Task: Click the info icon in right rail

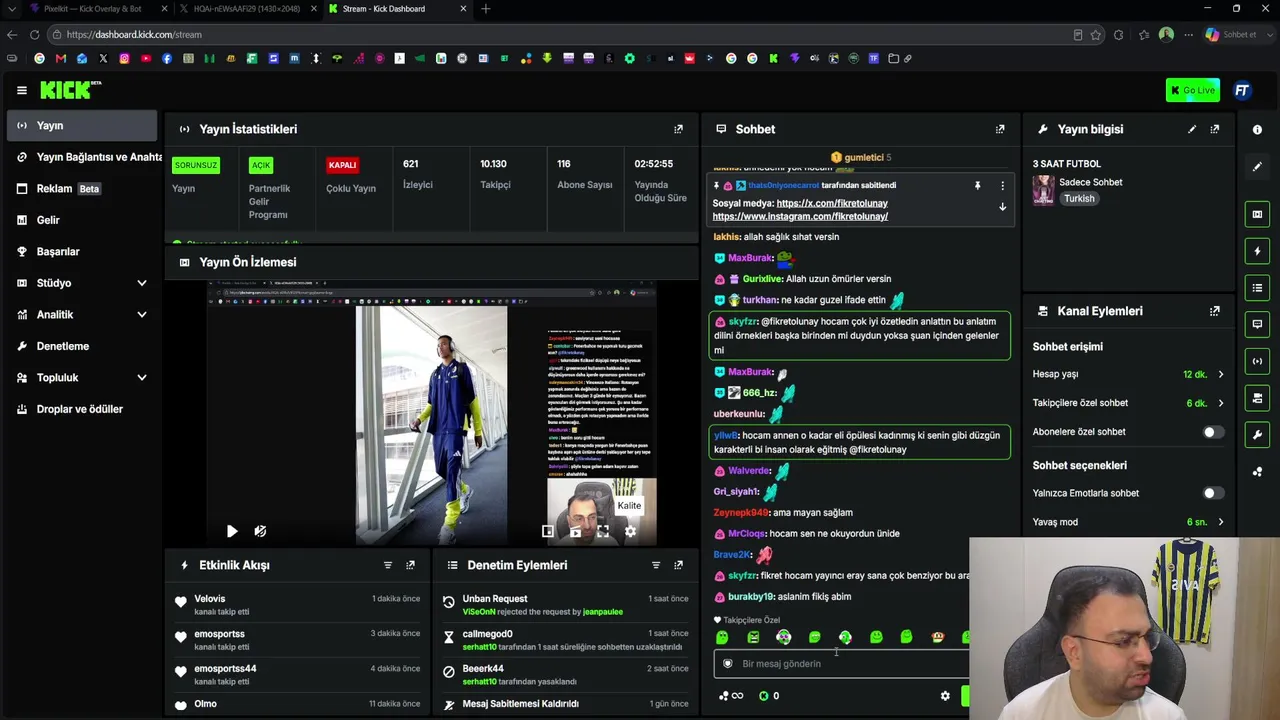Action: point(1257,130)
